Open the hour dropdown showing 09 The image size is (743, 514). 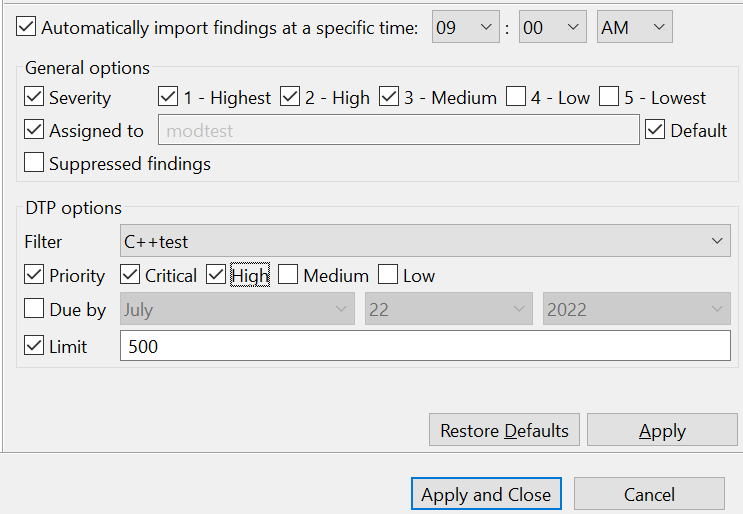coord(465,27)
